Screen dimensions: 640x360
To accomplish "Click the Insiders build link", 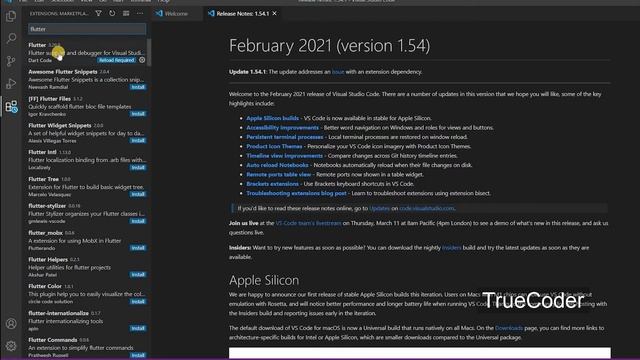I will tap(451, 248).
